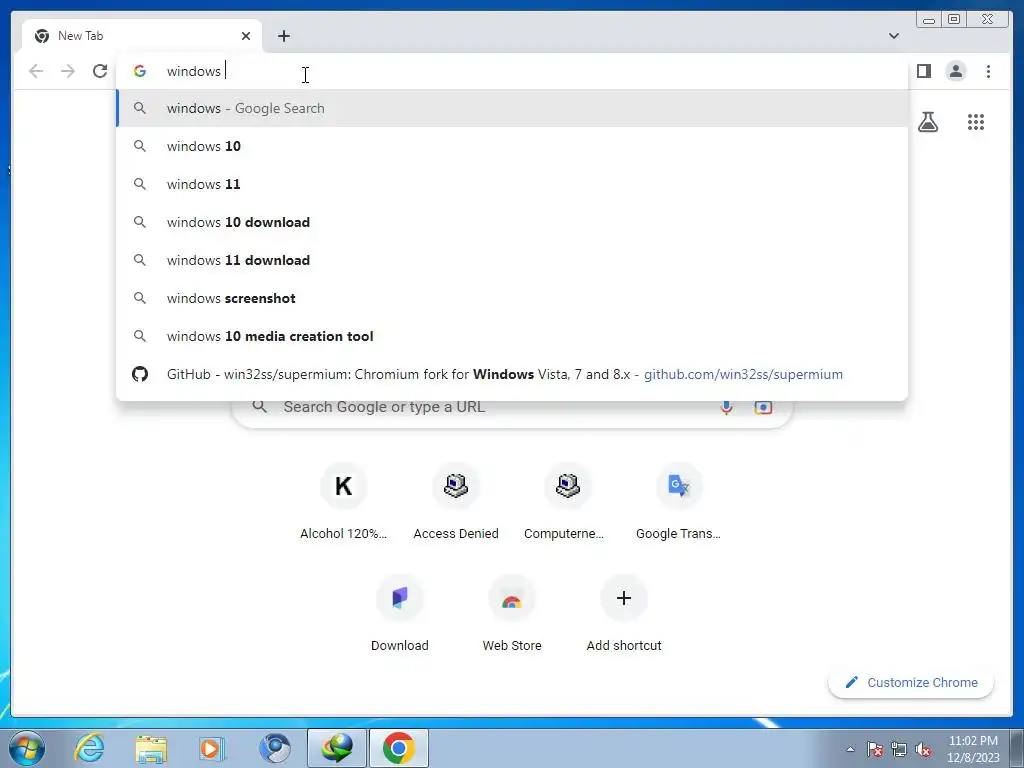Show hidden tray icons arrow

point(850,749)
